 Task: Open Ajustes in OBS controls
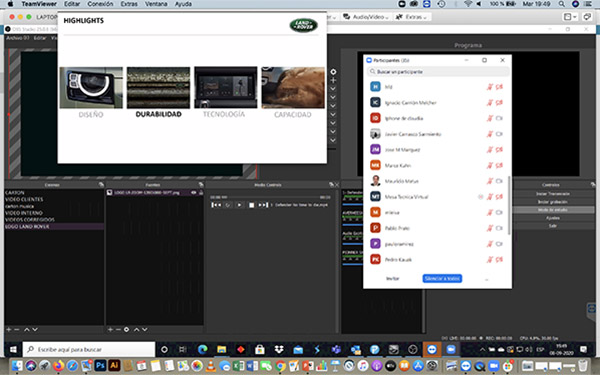(553, 218)
